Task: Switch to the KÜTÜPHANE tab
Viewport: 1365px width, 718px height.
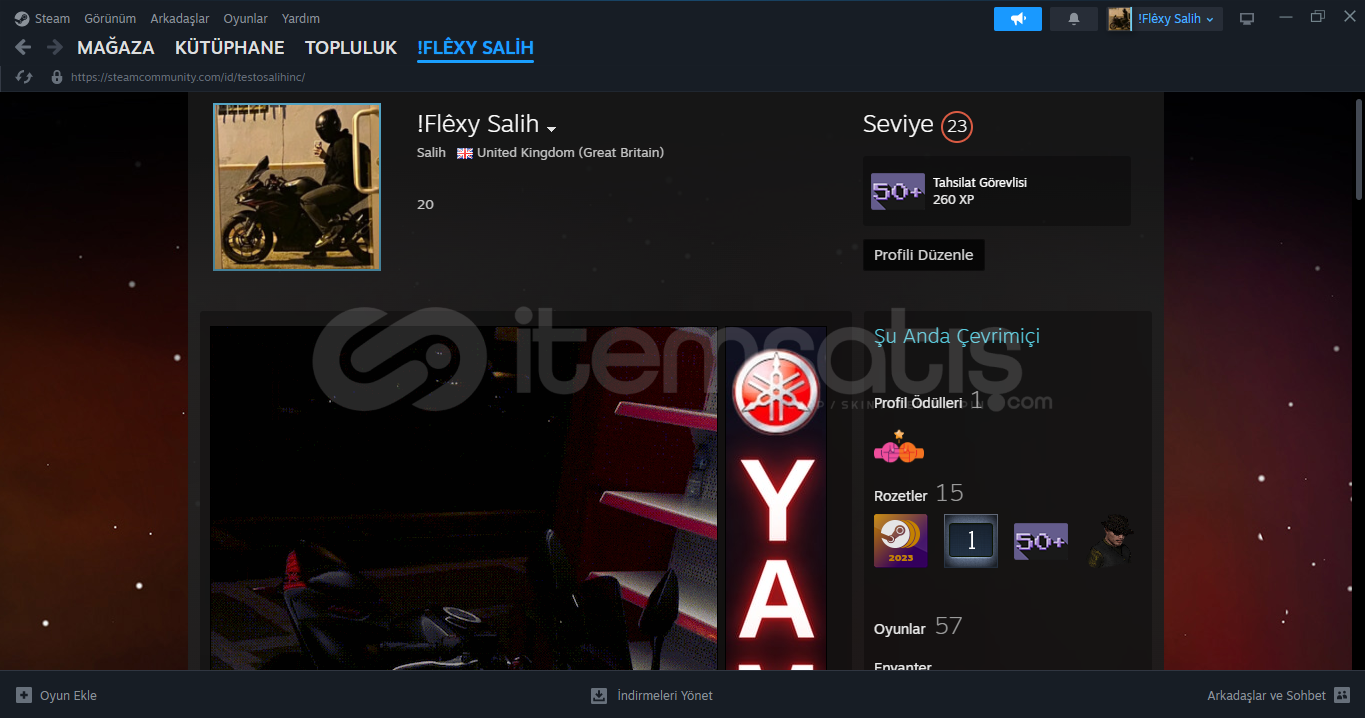Action: tap(229, 47)
